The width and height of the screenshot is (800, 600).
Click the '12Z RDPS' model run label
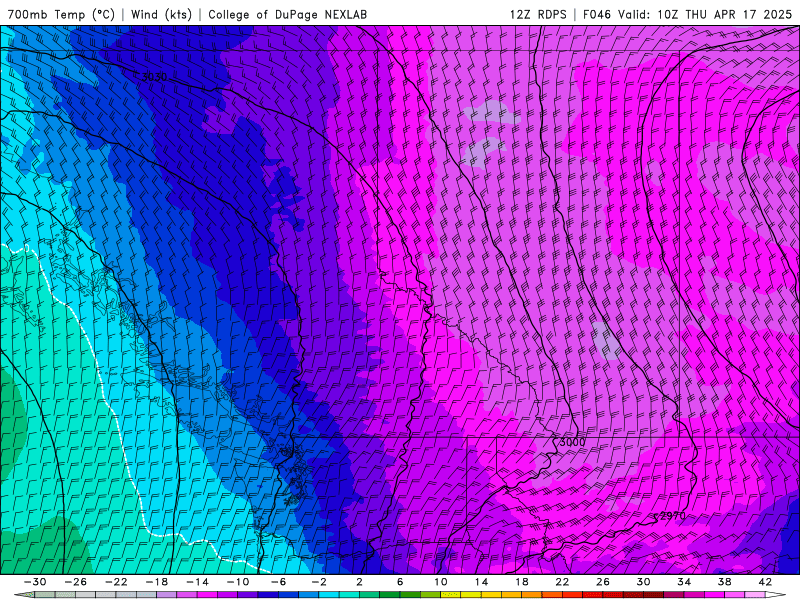pos(538,14)
